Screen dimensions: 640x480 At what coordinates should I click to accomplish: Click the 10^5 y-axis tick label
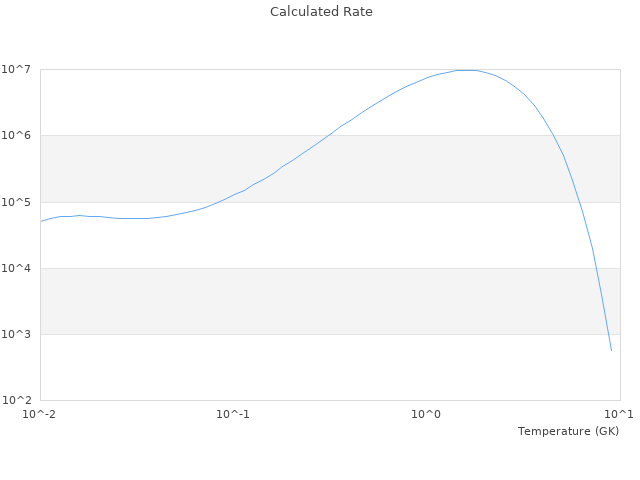click(19, 202)
